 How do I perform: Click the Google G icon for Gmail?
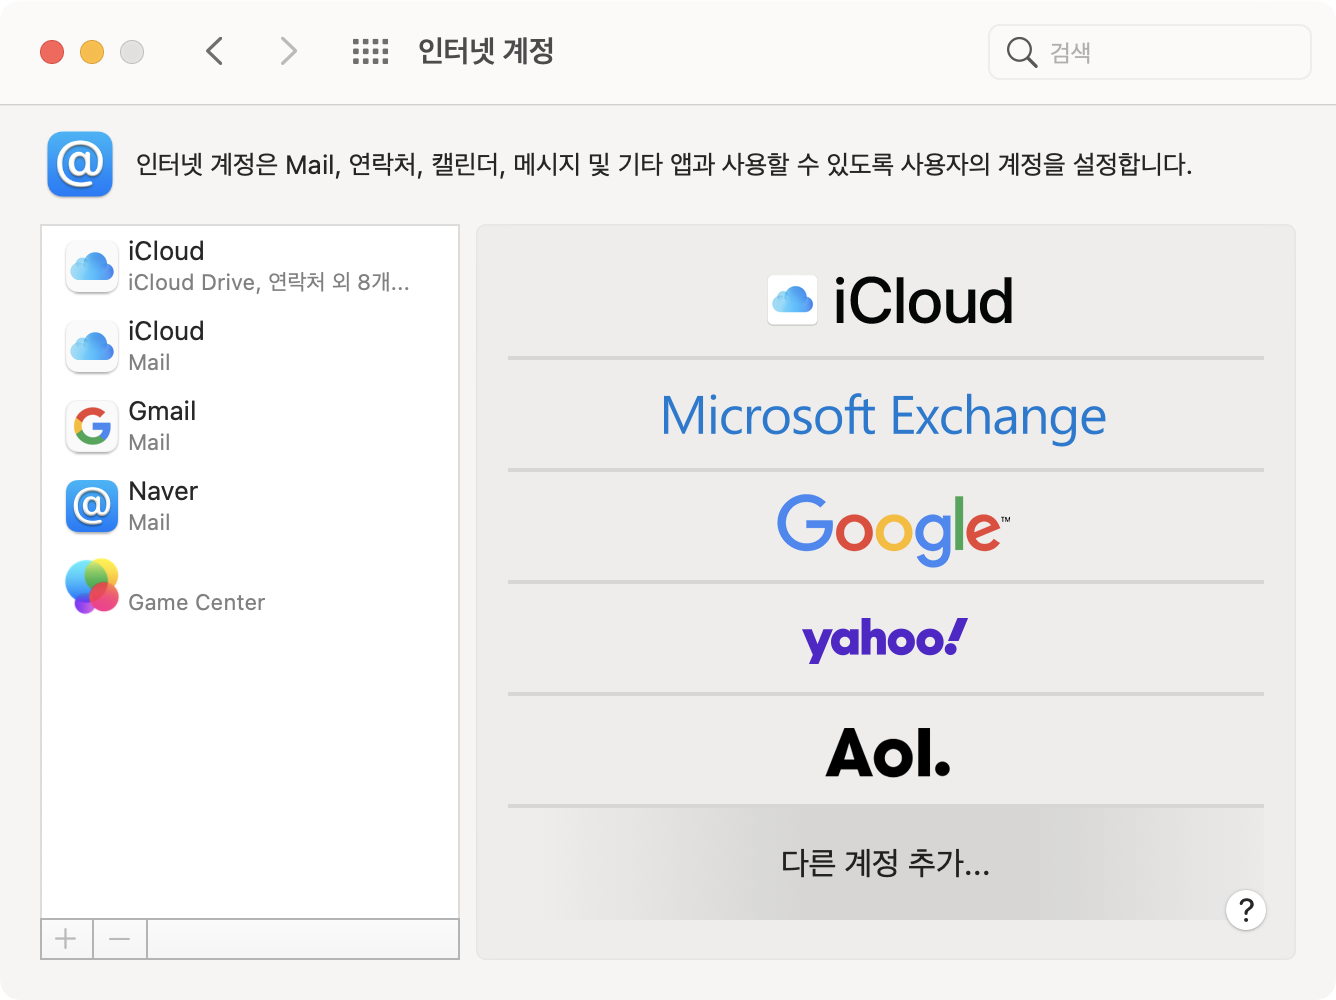tap(92, 427)
